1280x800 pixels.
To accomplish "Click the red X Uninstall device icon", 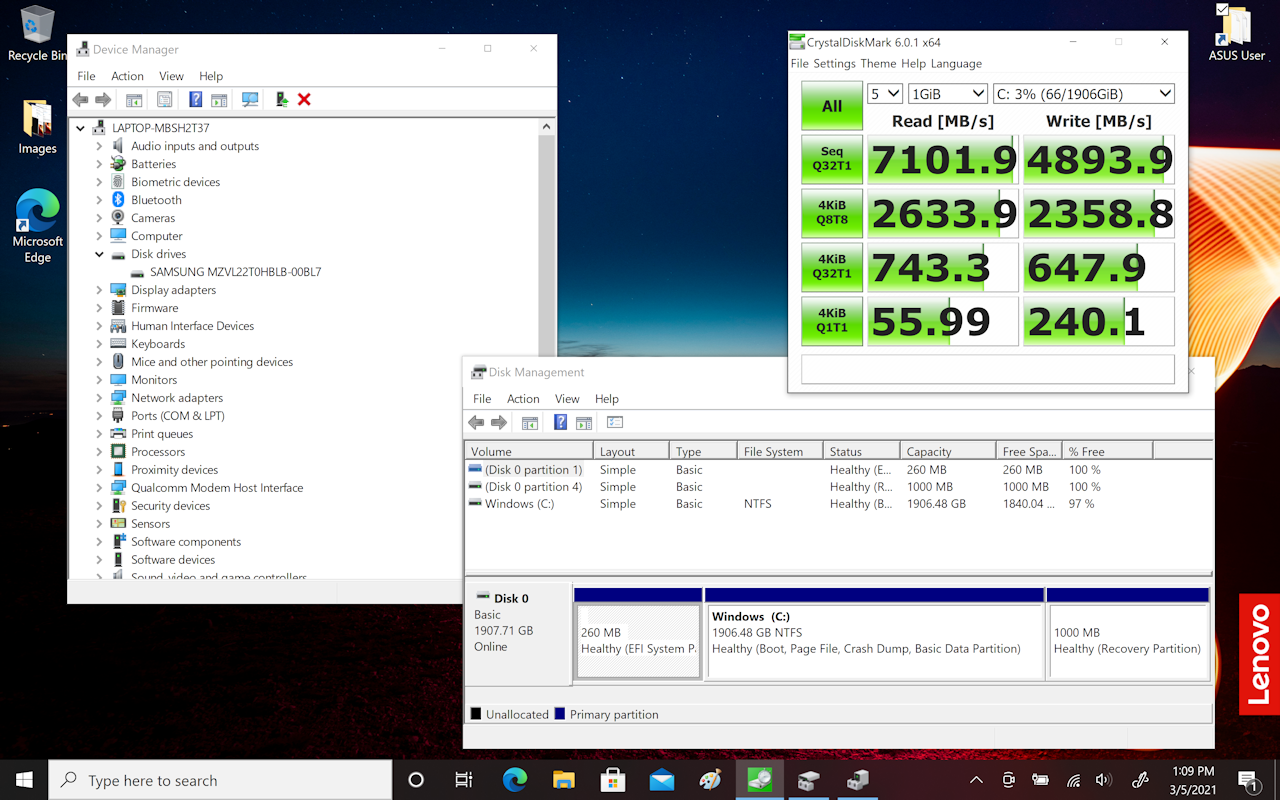I will pyautogui.click(x=304, y=100).
